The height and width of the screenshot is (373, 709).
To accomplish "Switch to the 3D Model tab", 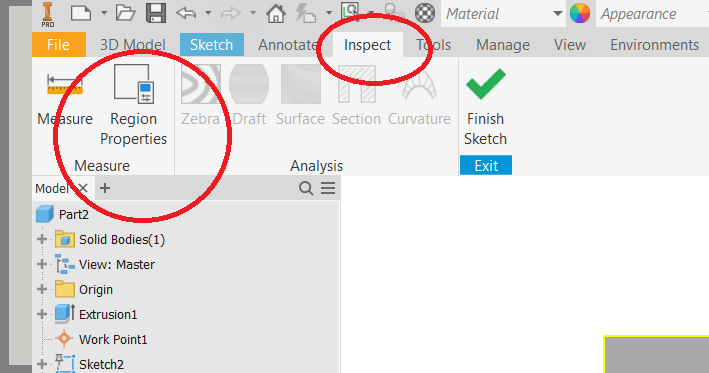I will pos(132,45).
